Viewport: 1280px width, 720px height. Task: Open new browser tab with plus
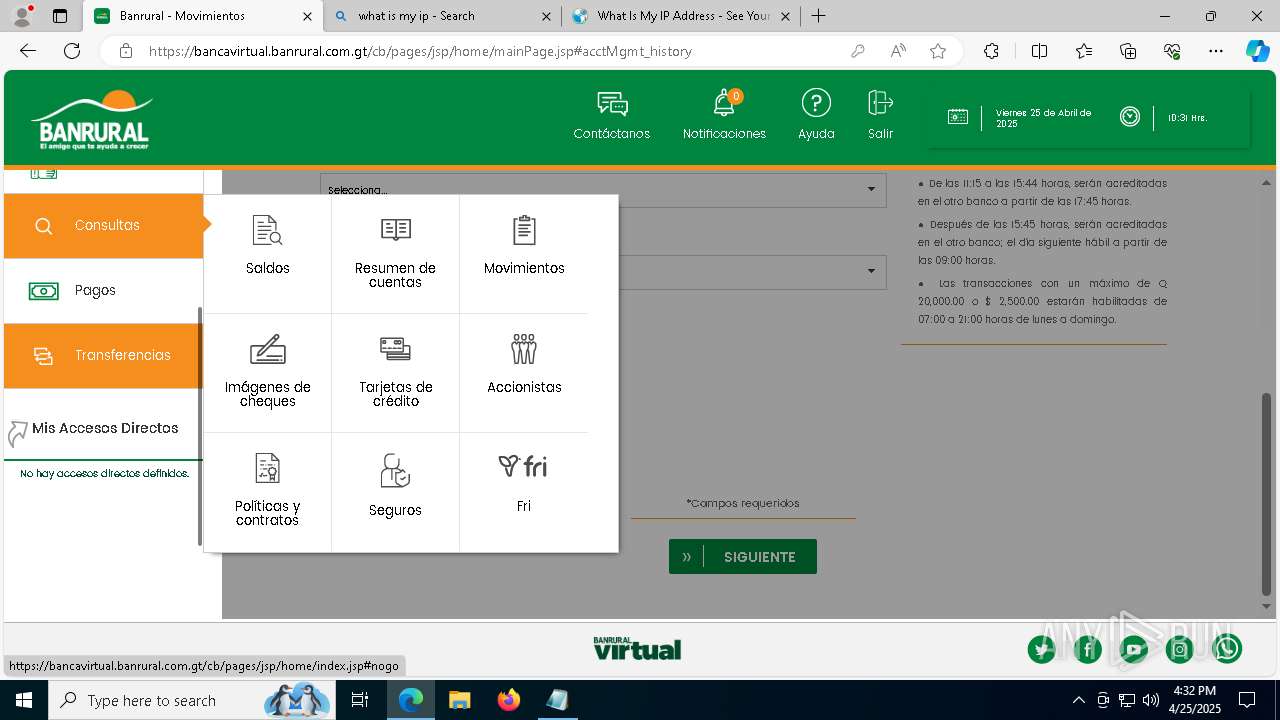click(818, 16)
